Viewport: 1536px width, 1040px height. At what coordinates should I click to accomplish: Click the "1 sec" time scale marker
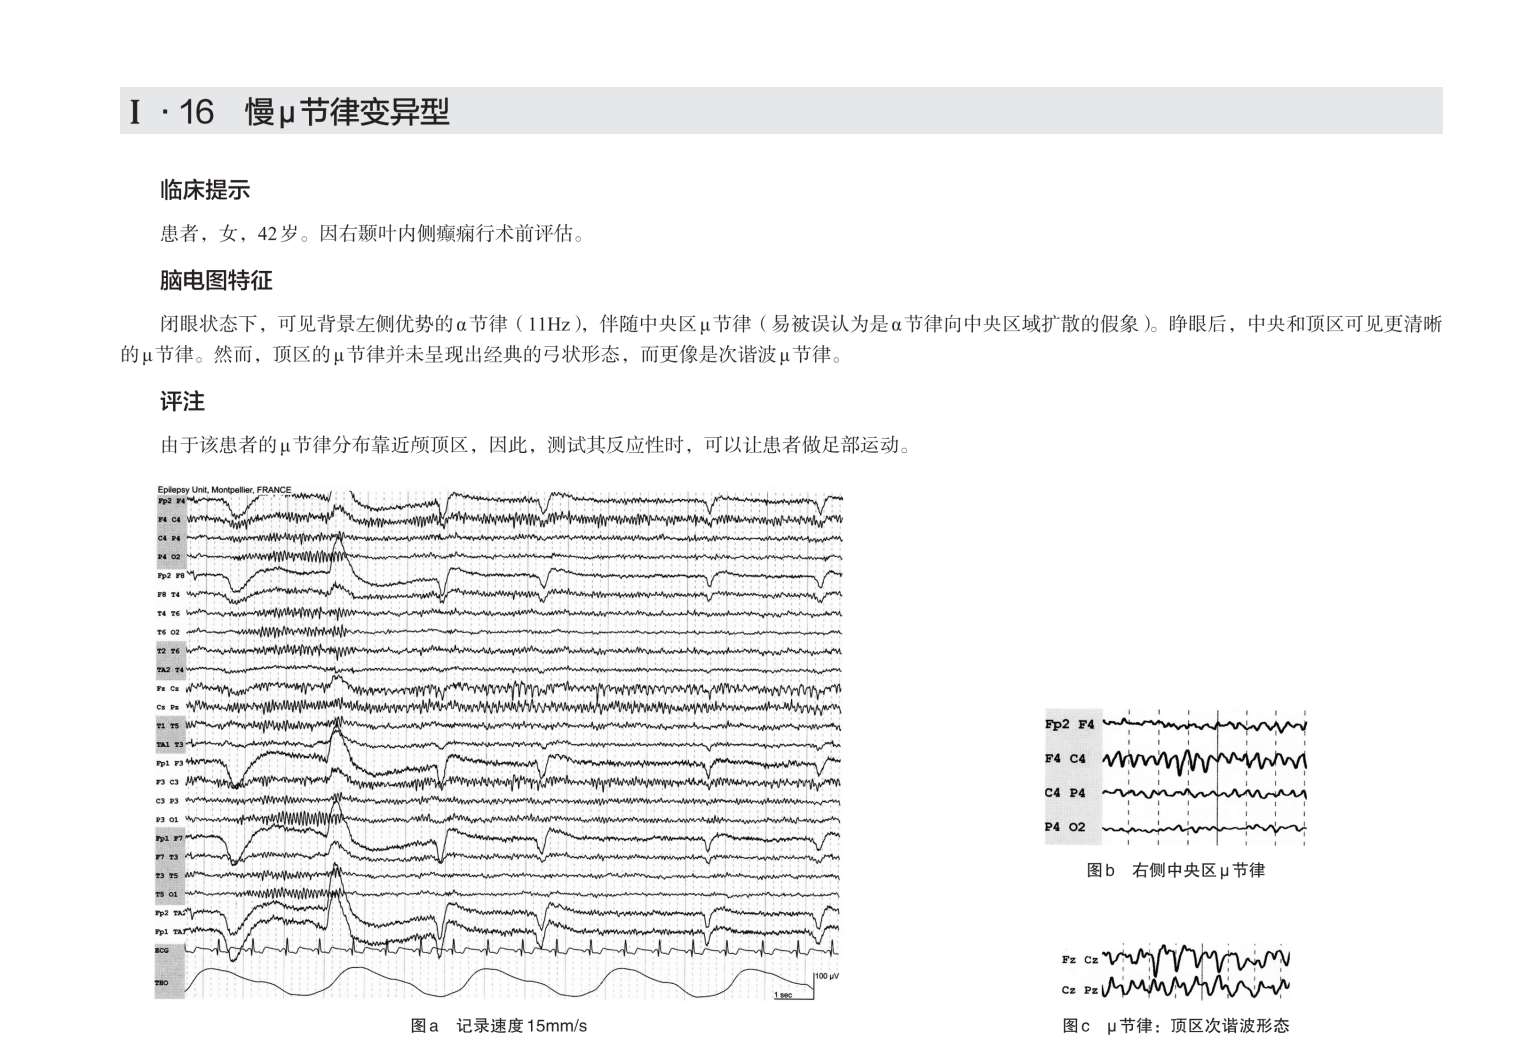pyautogui.click(x=785, y=995)
